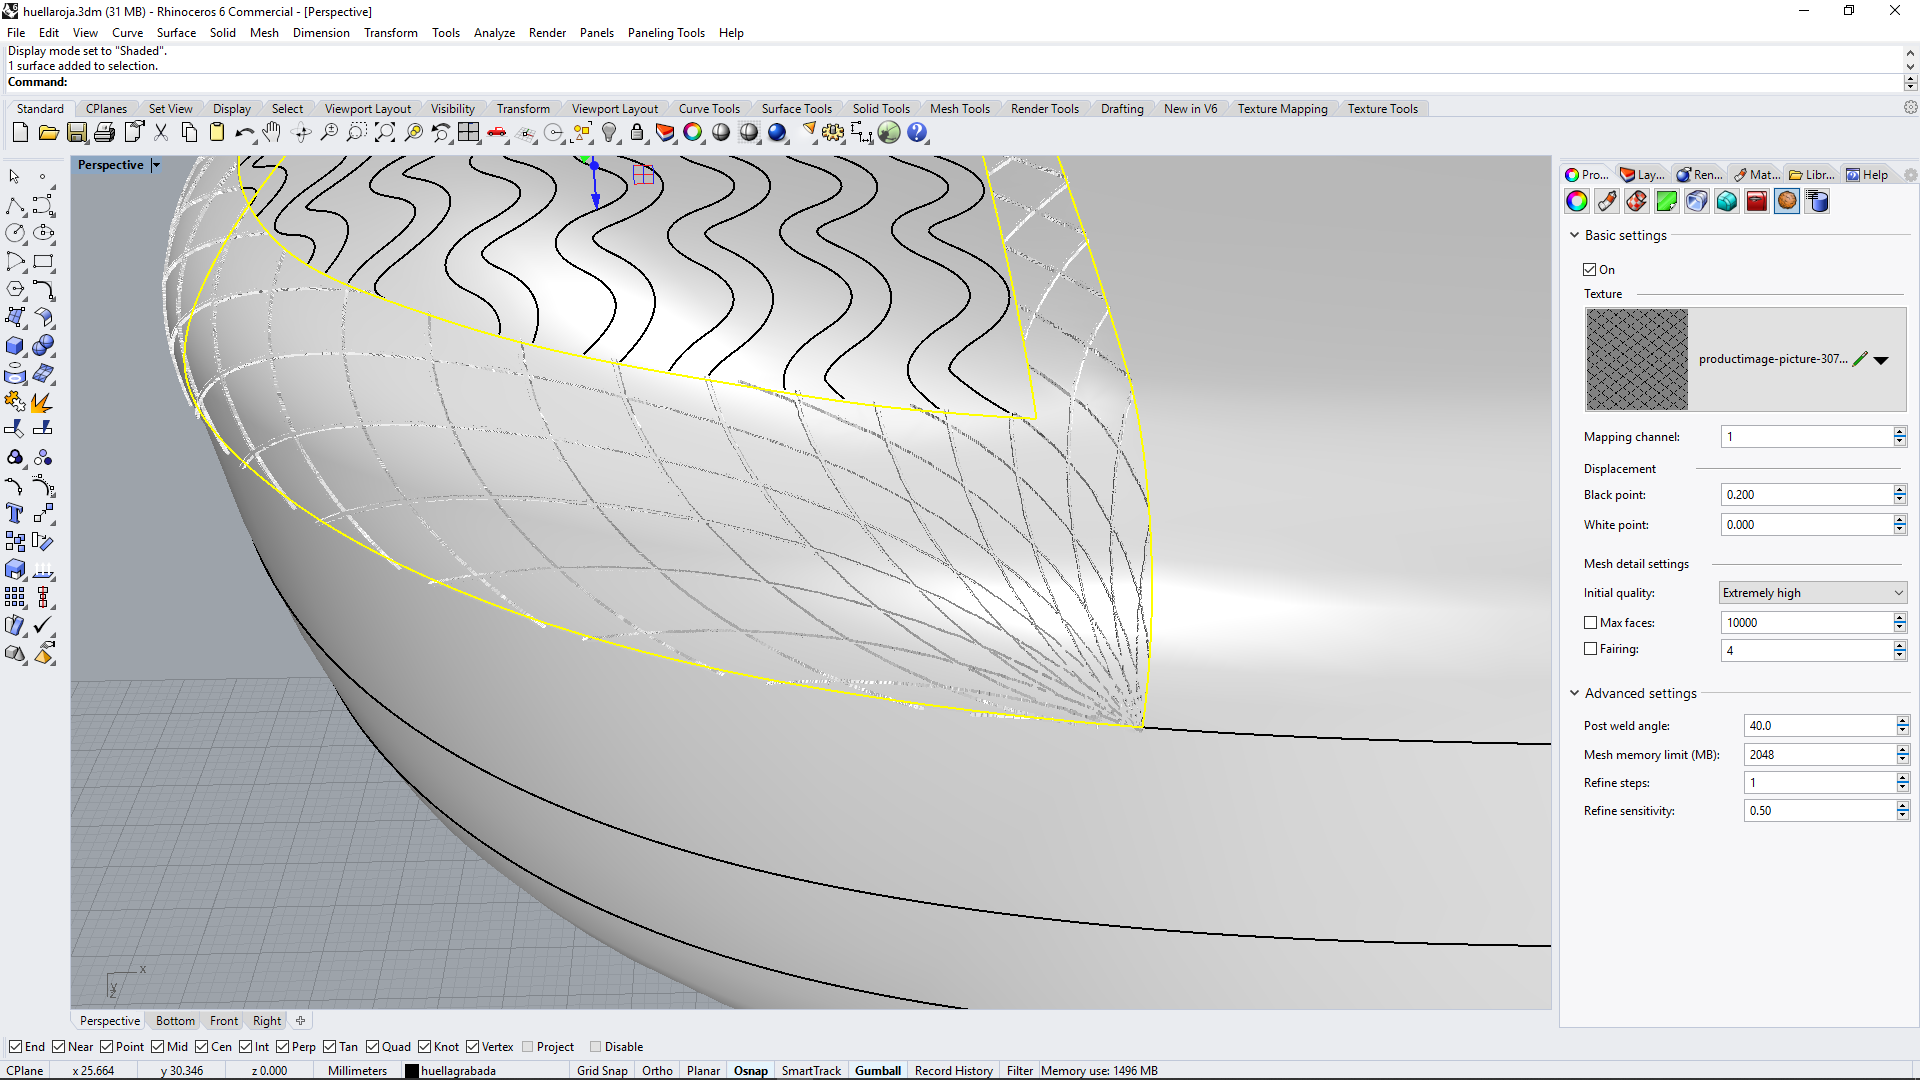
Task: Toggle the Project osnap checkbox
Action: pyautogui.click(x=528, y=1047)
